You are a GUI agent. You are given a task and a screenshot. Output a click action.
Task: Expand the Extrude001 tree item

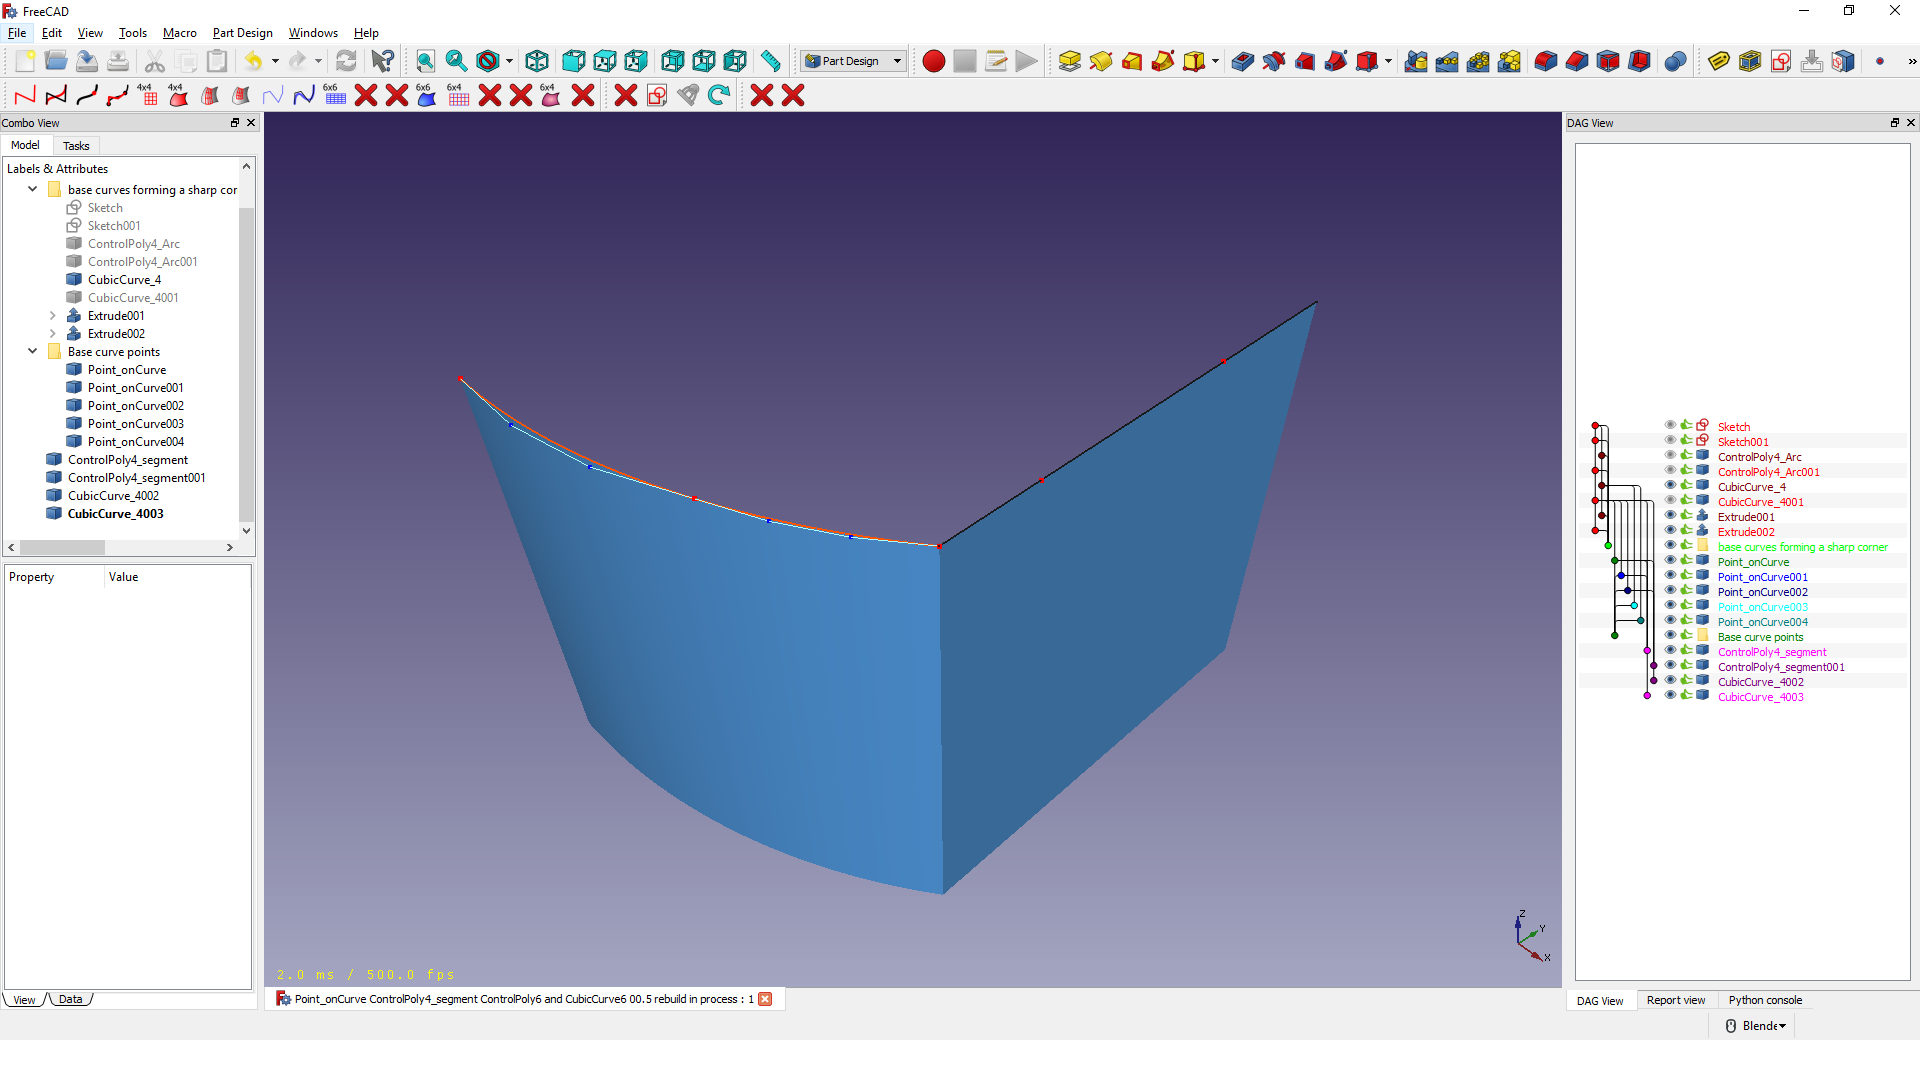pos(50,315)
